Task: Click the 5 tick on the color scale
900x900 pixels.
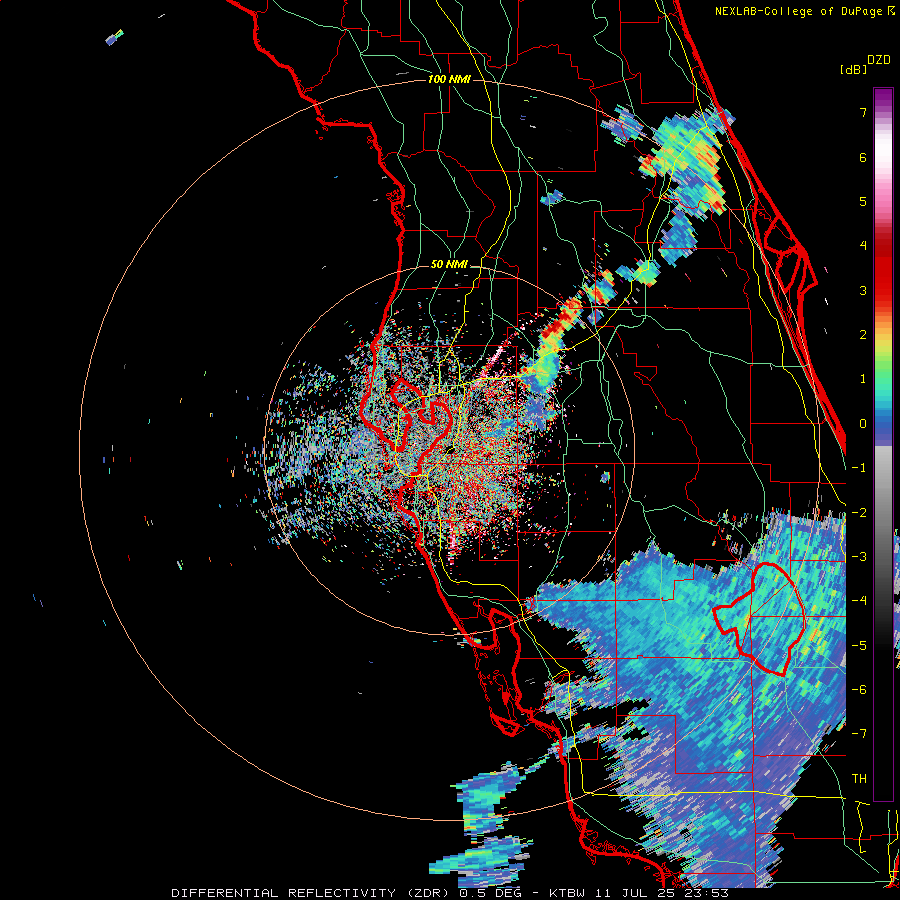Action: [863, 201]
